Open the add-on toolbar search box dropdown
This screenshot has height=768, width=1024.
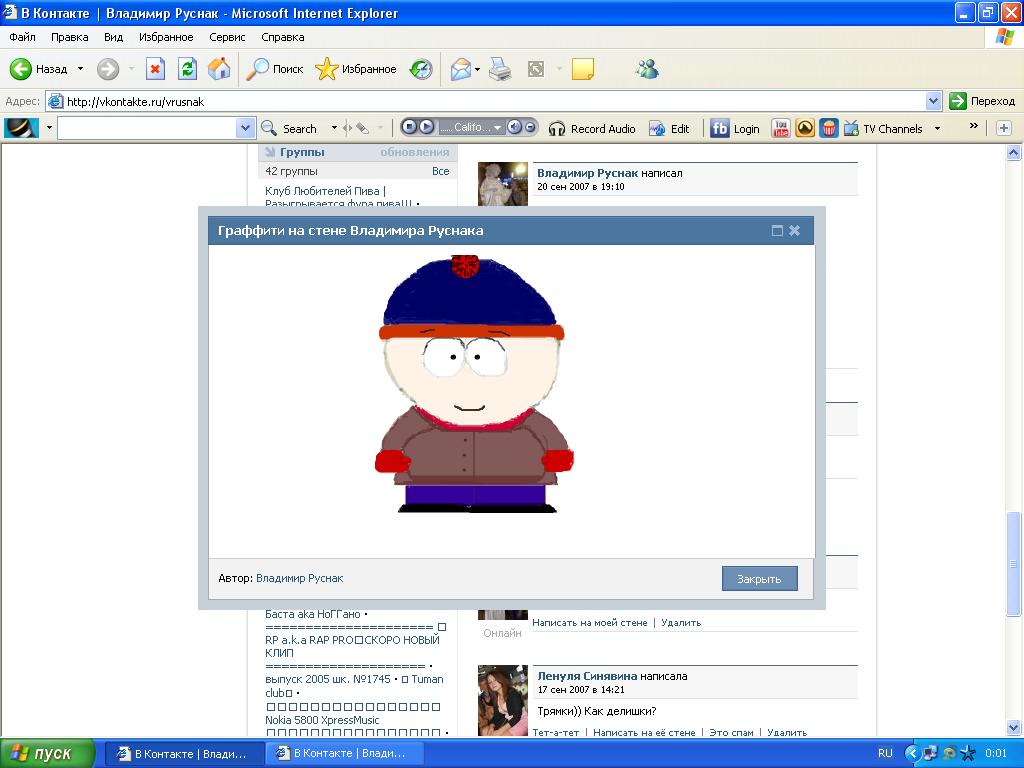click(245, 128)
